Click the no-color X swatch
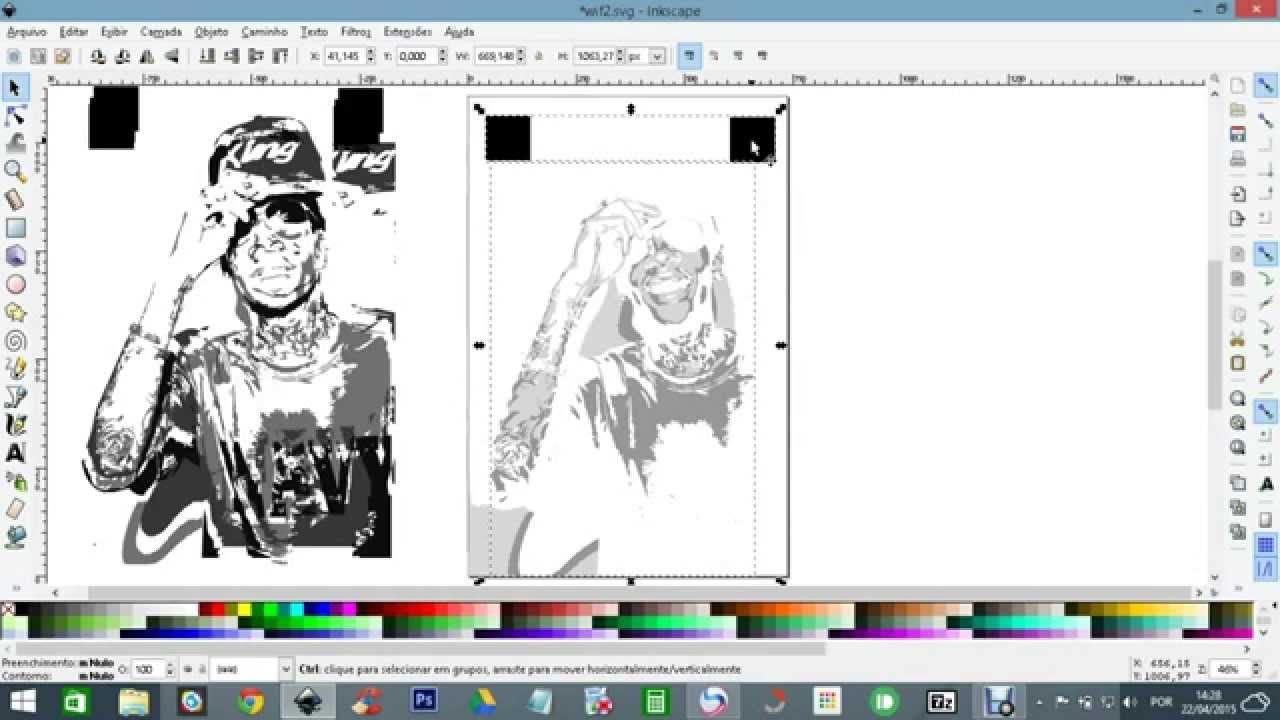The width and height of the screenshot is (1280, 720). point(8,609)
